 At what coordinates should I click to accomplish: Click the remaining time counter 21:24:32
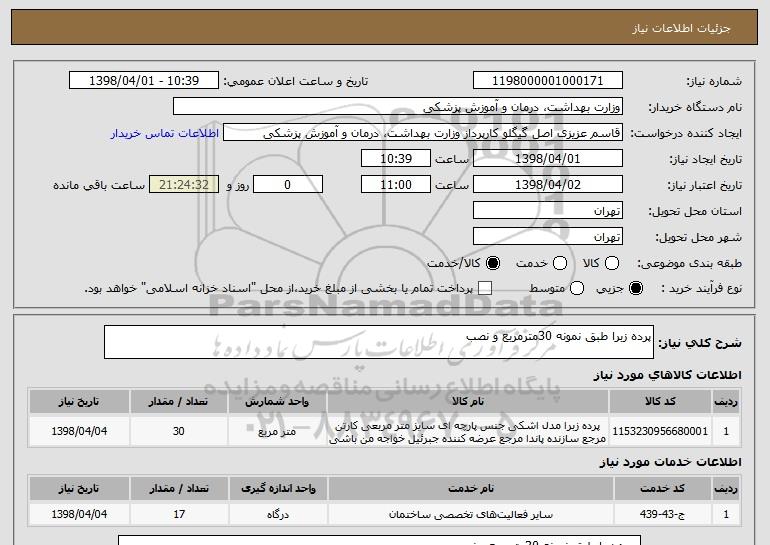(x=184, y=185)
